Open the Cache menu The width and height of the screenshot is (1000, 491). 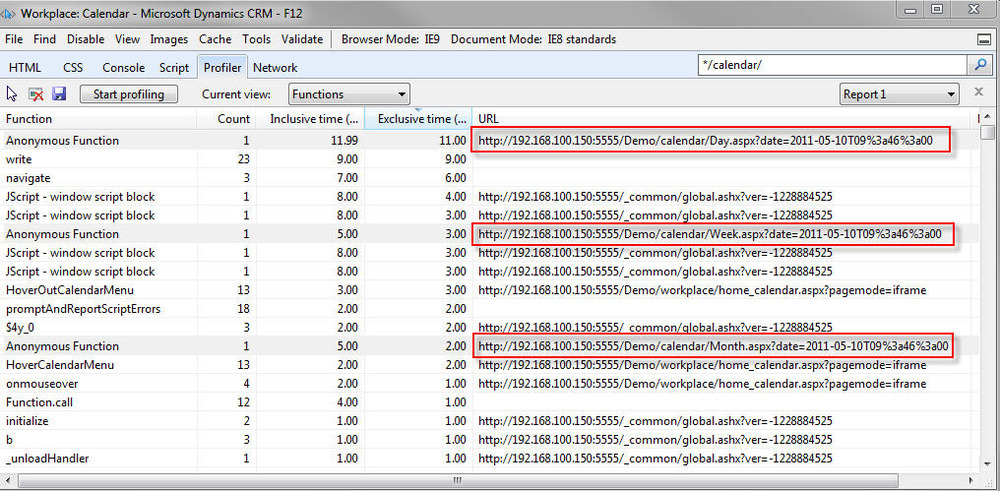(215, 40)
